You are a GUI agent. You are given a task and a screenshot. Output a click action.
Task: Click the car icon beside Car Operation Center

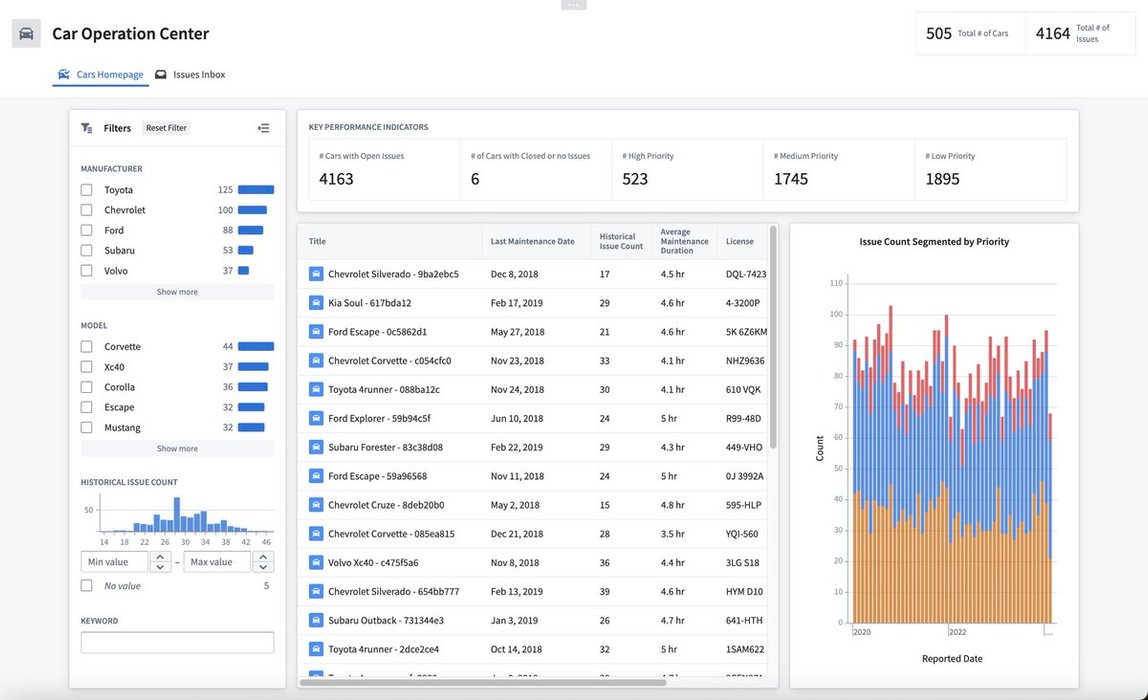(26, 33)
